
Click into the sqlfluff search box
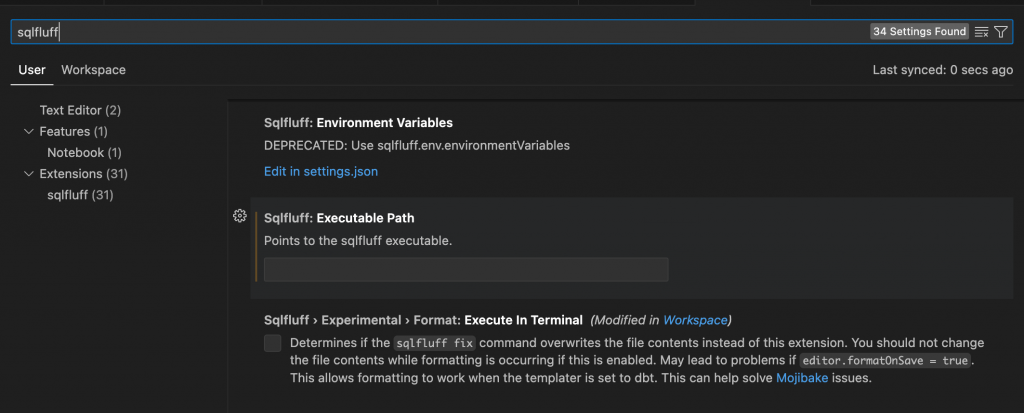tap(440, 32)
